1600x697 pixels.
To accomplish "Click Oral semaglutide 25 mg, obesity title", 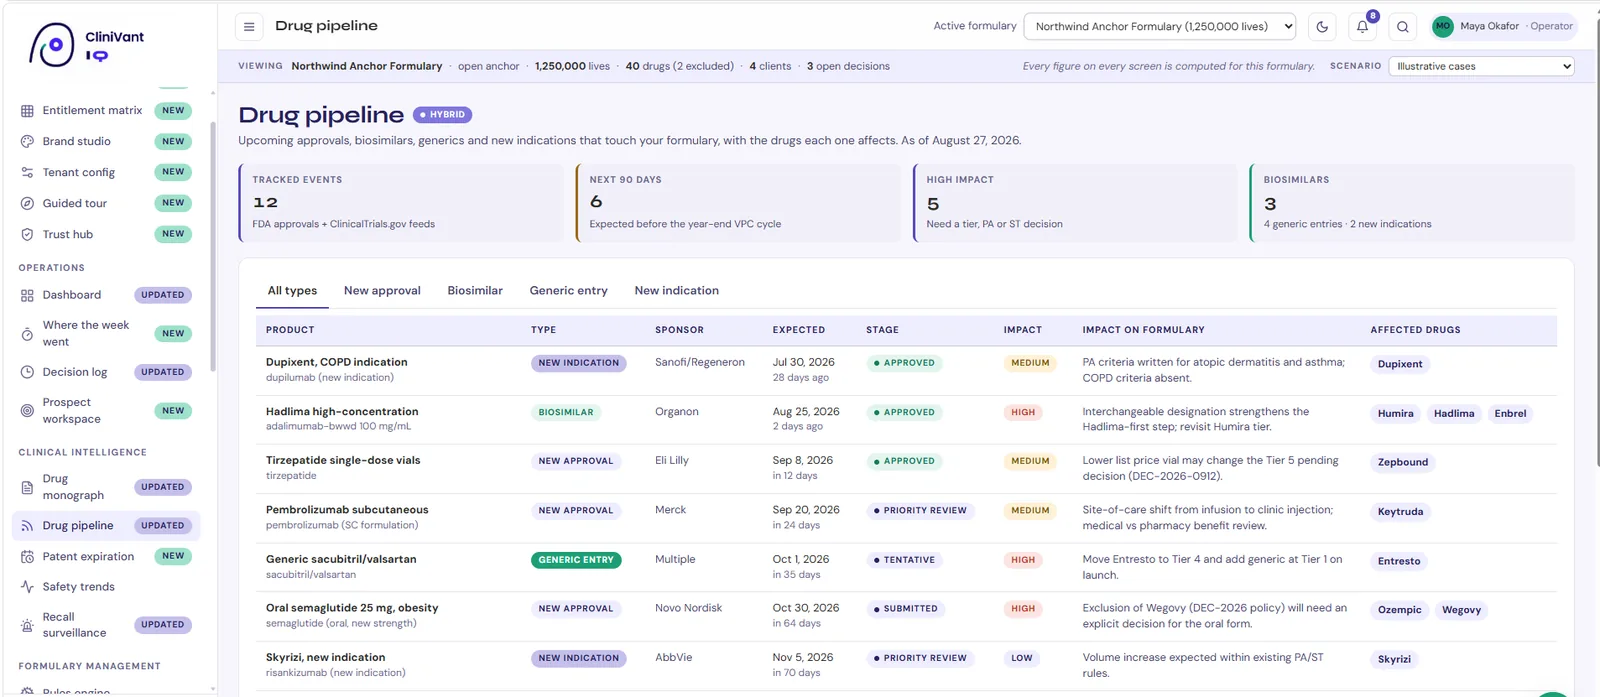I will point(352,608).
